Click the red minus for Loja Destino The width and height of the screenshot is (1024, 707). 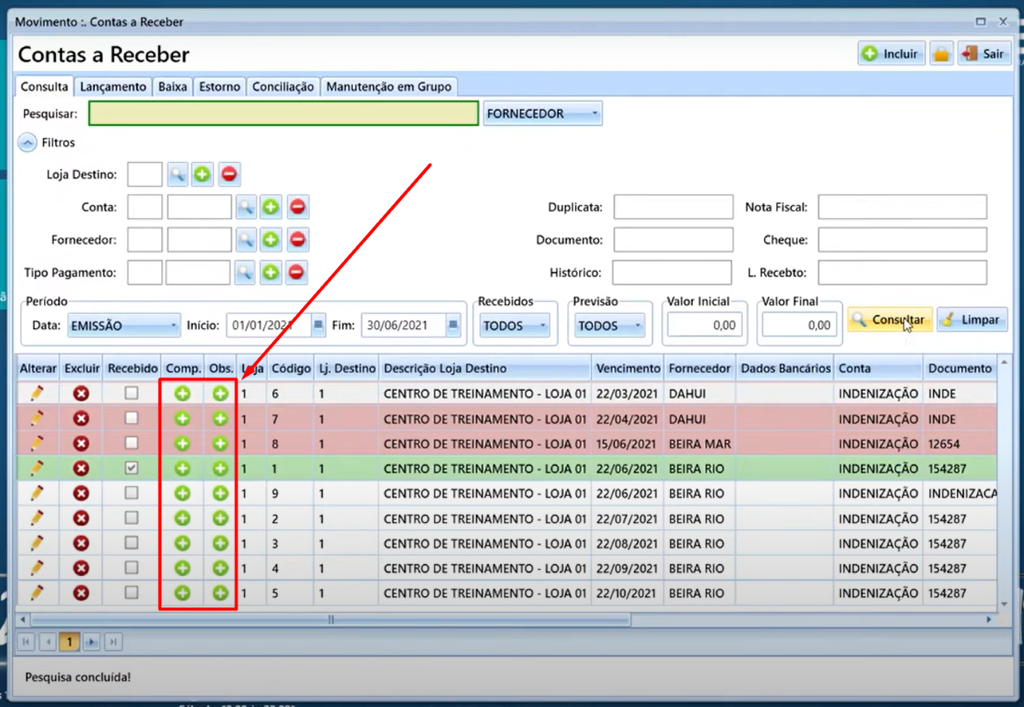229,174
